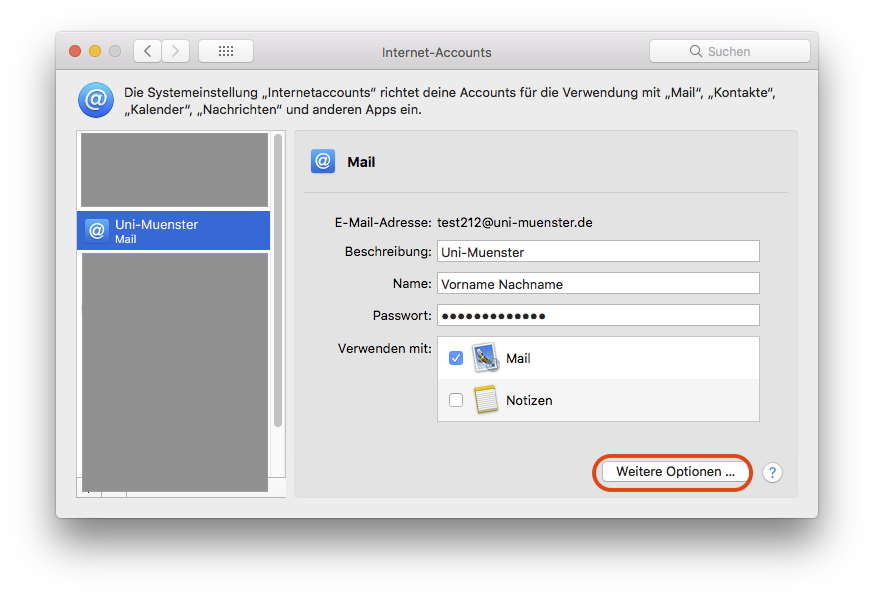Click the Weitere Optionen button

click(x=675, y=472)
